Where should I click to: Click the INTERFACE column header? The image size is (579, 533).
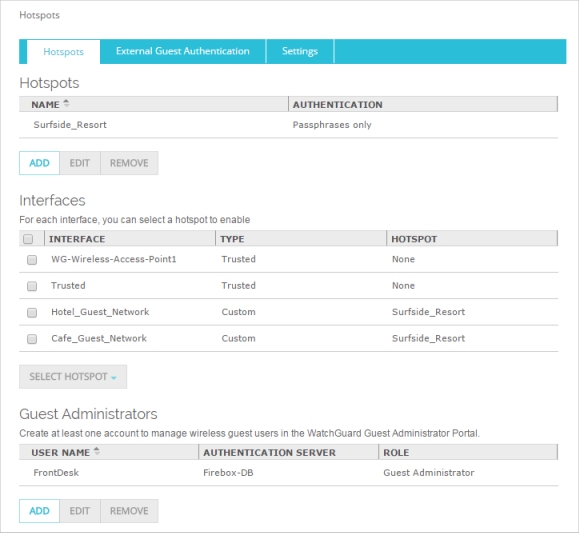coord(130,239)
